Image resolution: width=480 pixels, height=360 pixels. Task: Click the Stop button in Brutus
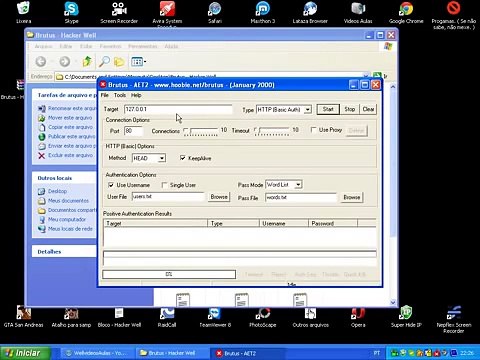[x=350, y=109]
